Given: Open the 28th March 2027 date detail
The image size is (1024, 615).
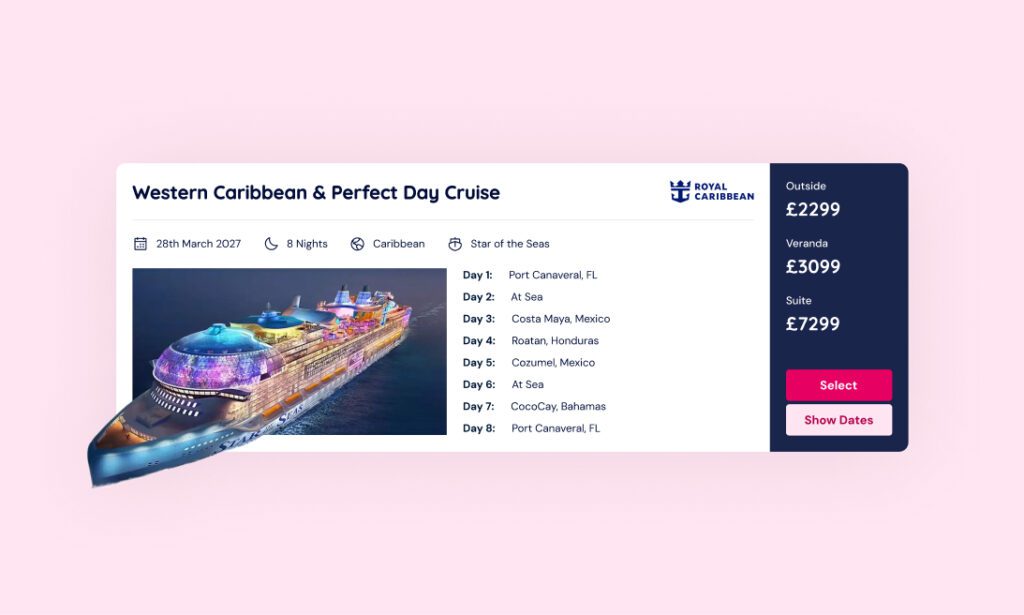Looking at the screenshot, I should [x=197, y=243].
